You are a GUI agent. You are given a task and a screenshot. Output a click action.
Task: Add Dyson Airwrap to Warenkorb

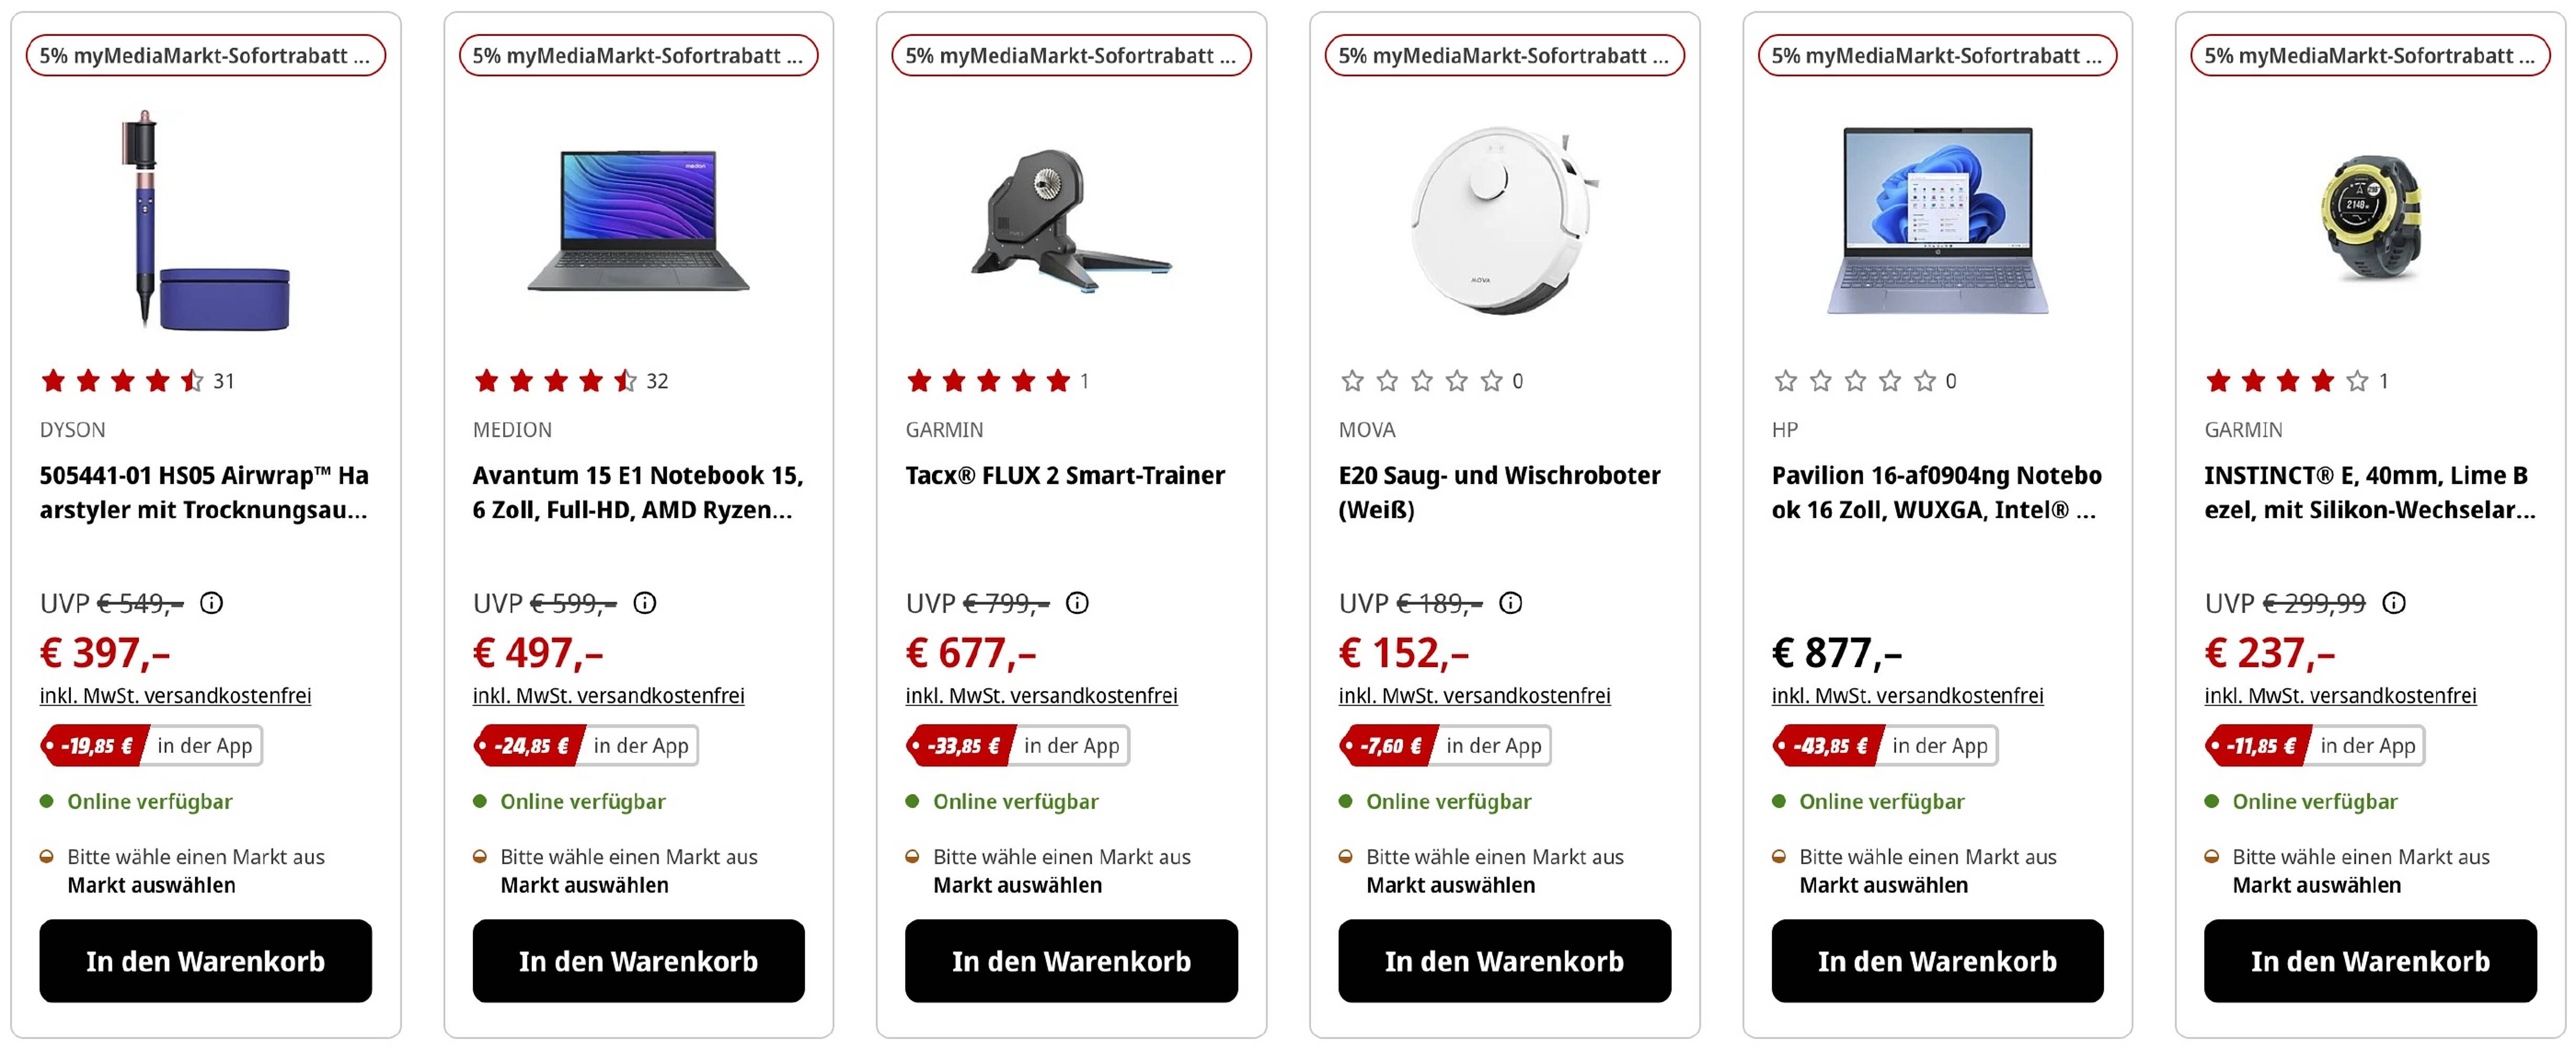tap(205, 961)
